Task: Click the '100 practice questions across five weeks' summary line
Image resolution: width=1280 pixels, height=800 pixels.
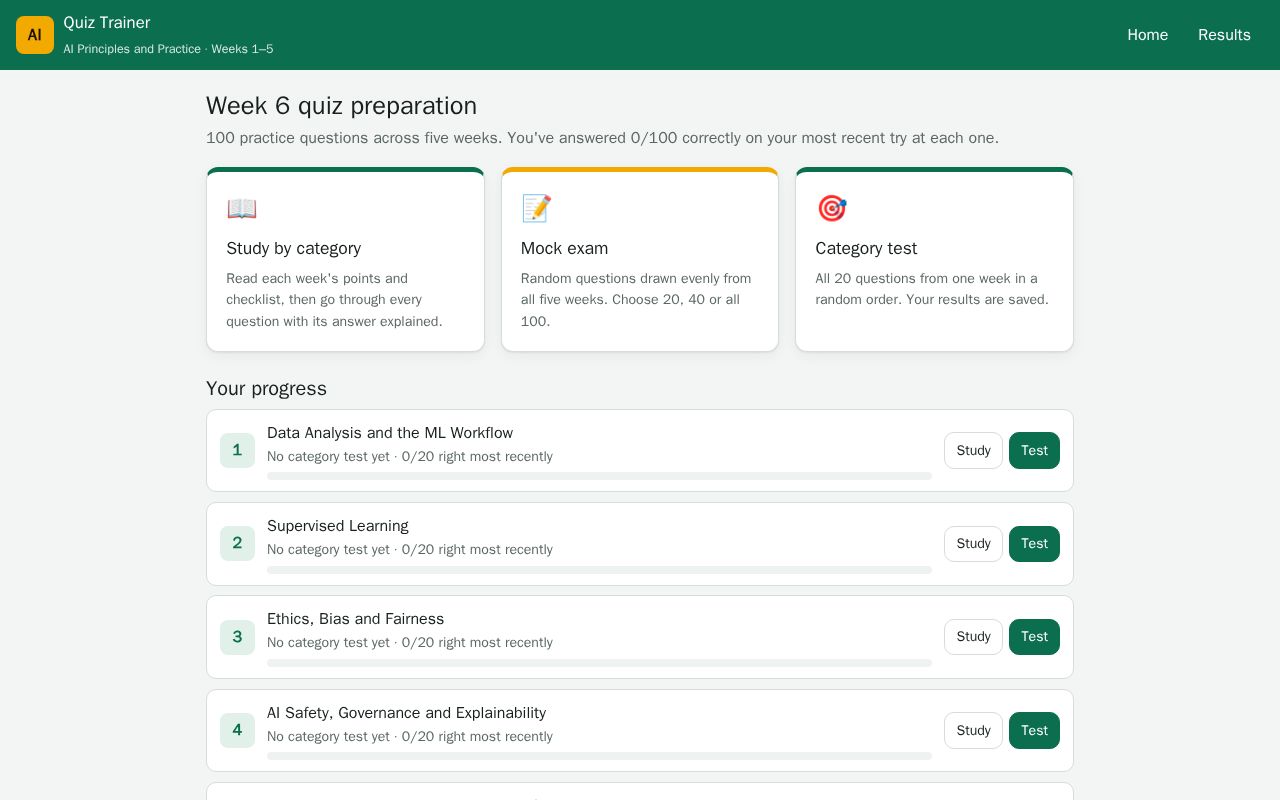Action: click(x=602, y=138)
